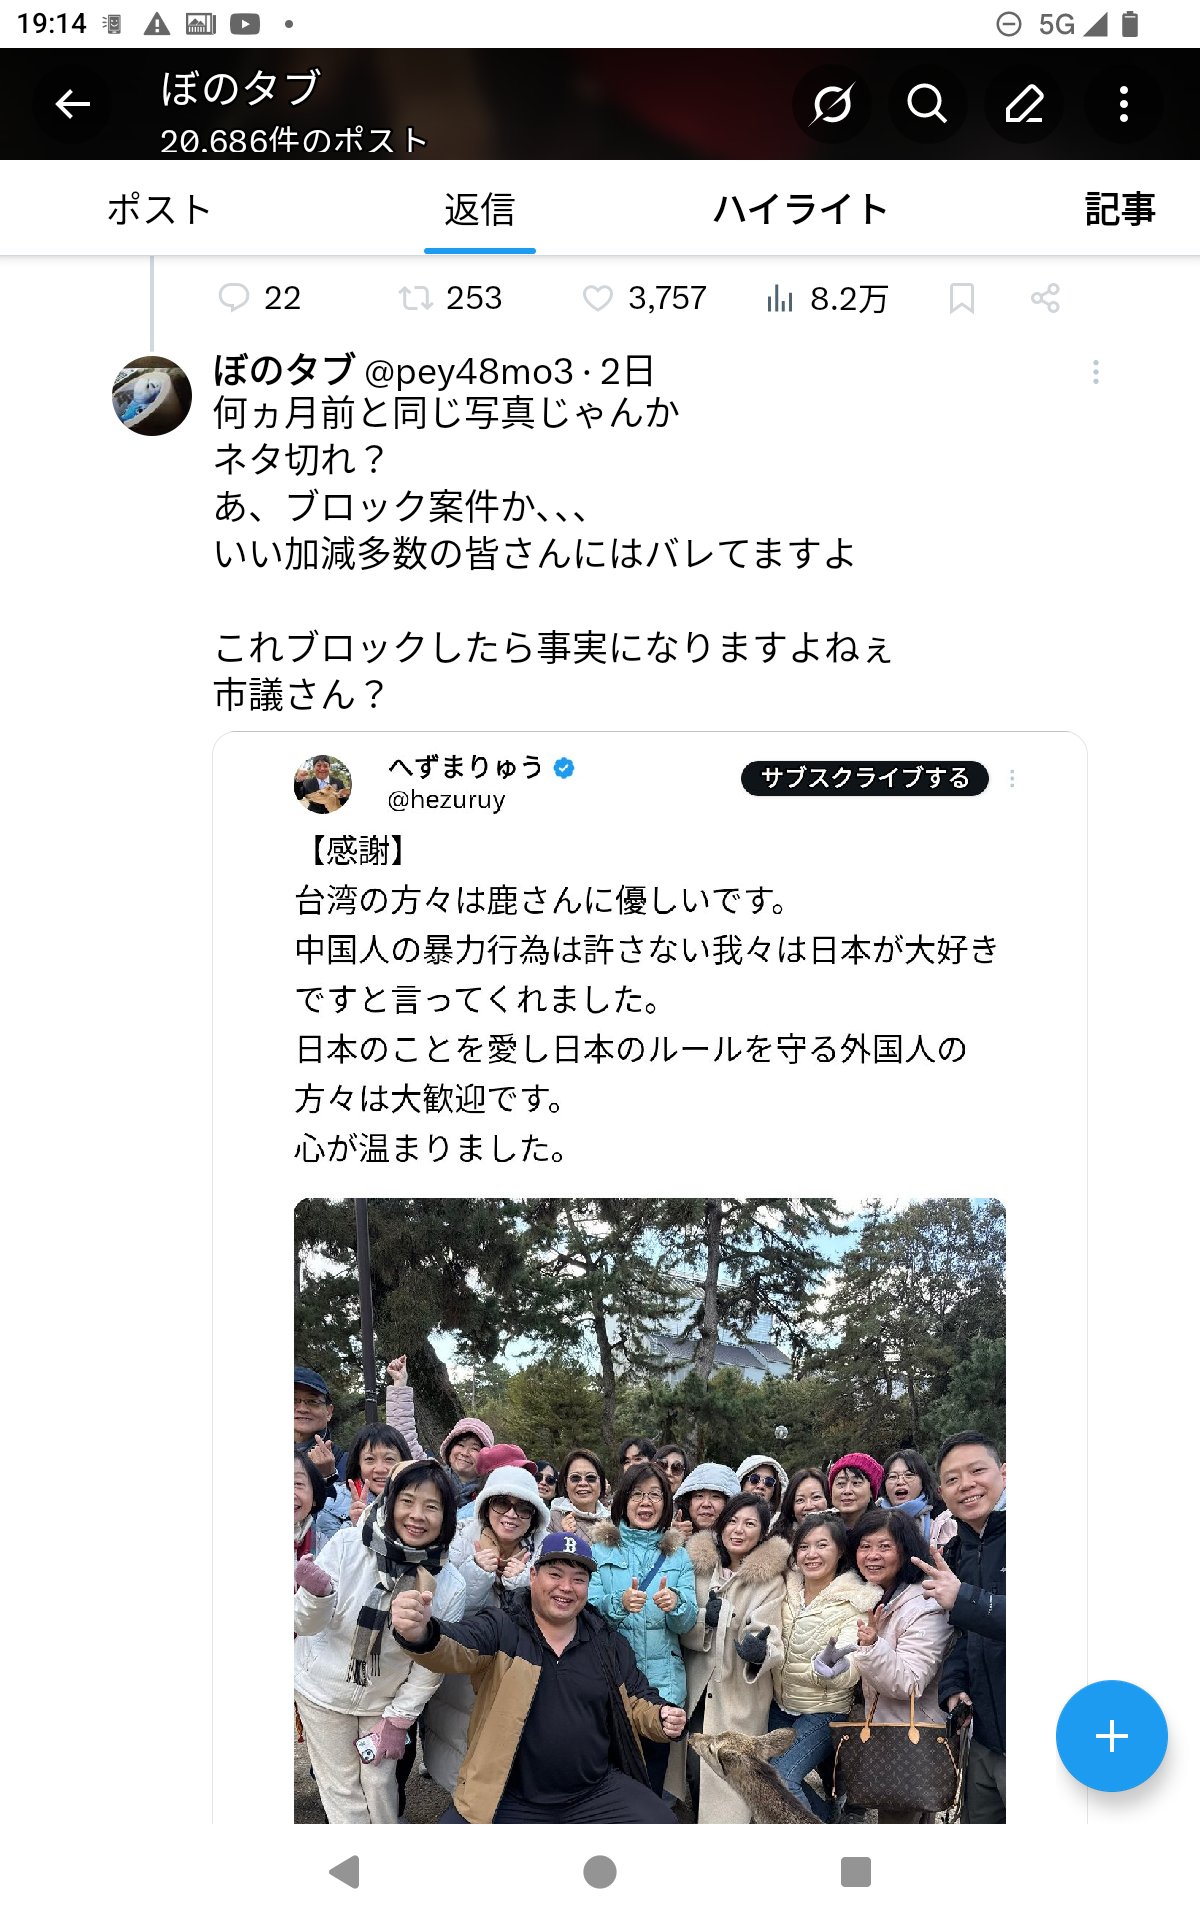Image resolution: width=1200 pixels, height=1920 pixels.
Task: Tap the Grok slashed-circle icon
Action: (831, 104)
